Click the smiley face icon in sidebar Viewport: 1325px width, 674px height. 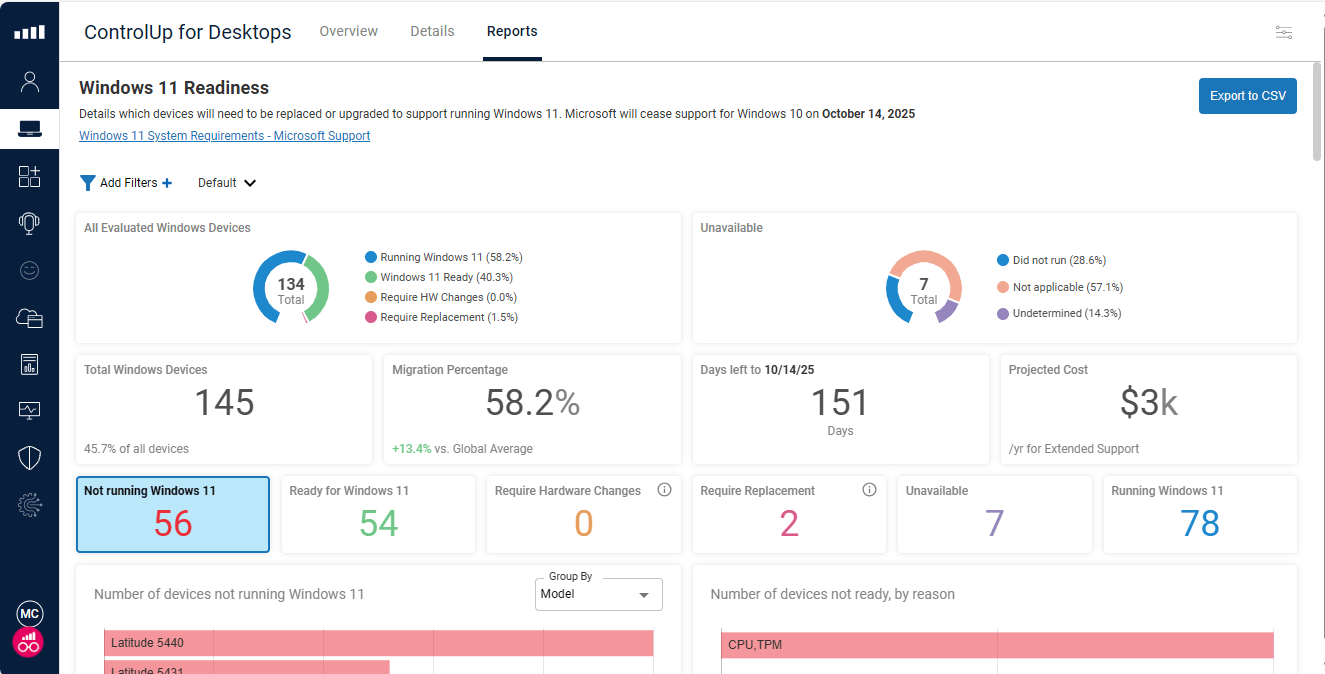(x=29, y=270)
